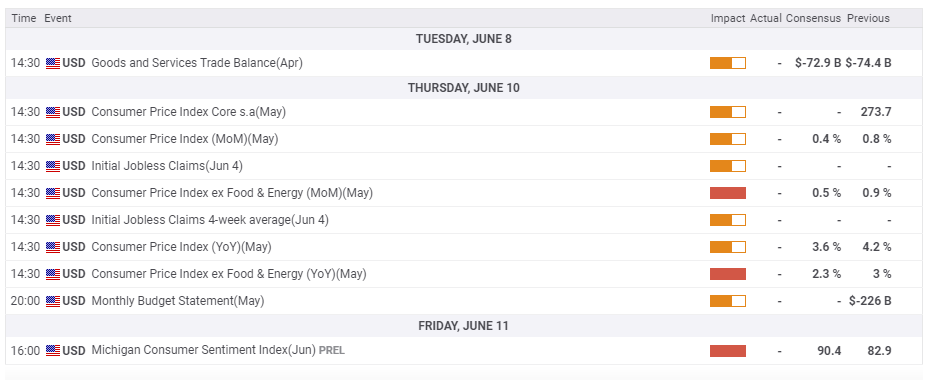Click the Time column header
This screenshot has height=380, width=931.
tap(24, 18)
